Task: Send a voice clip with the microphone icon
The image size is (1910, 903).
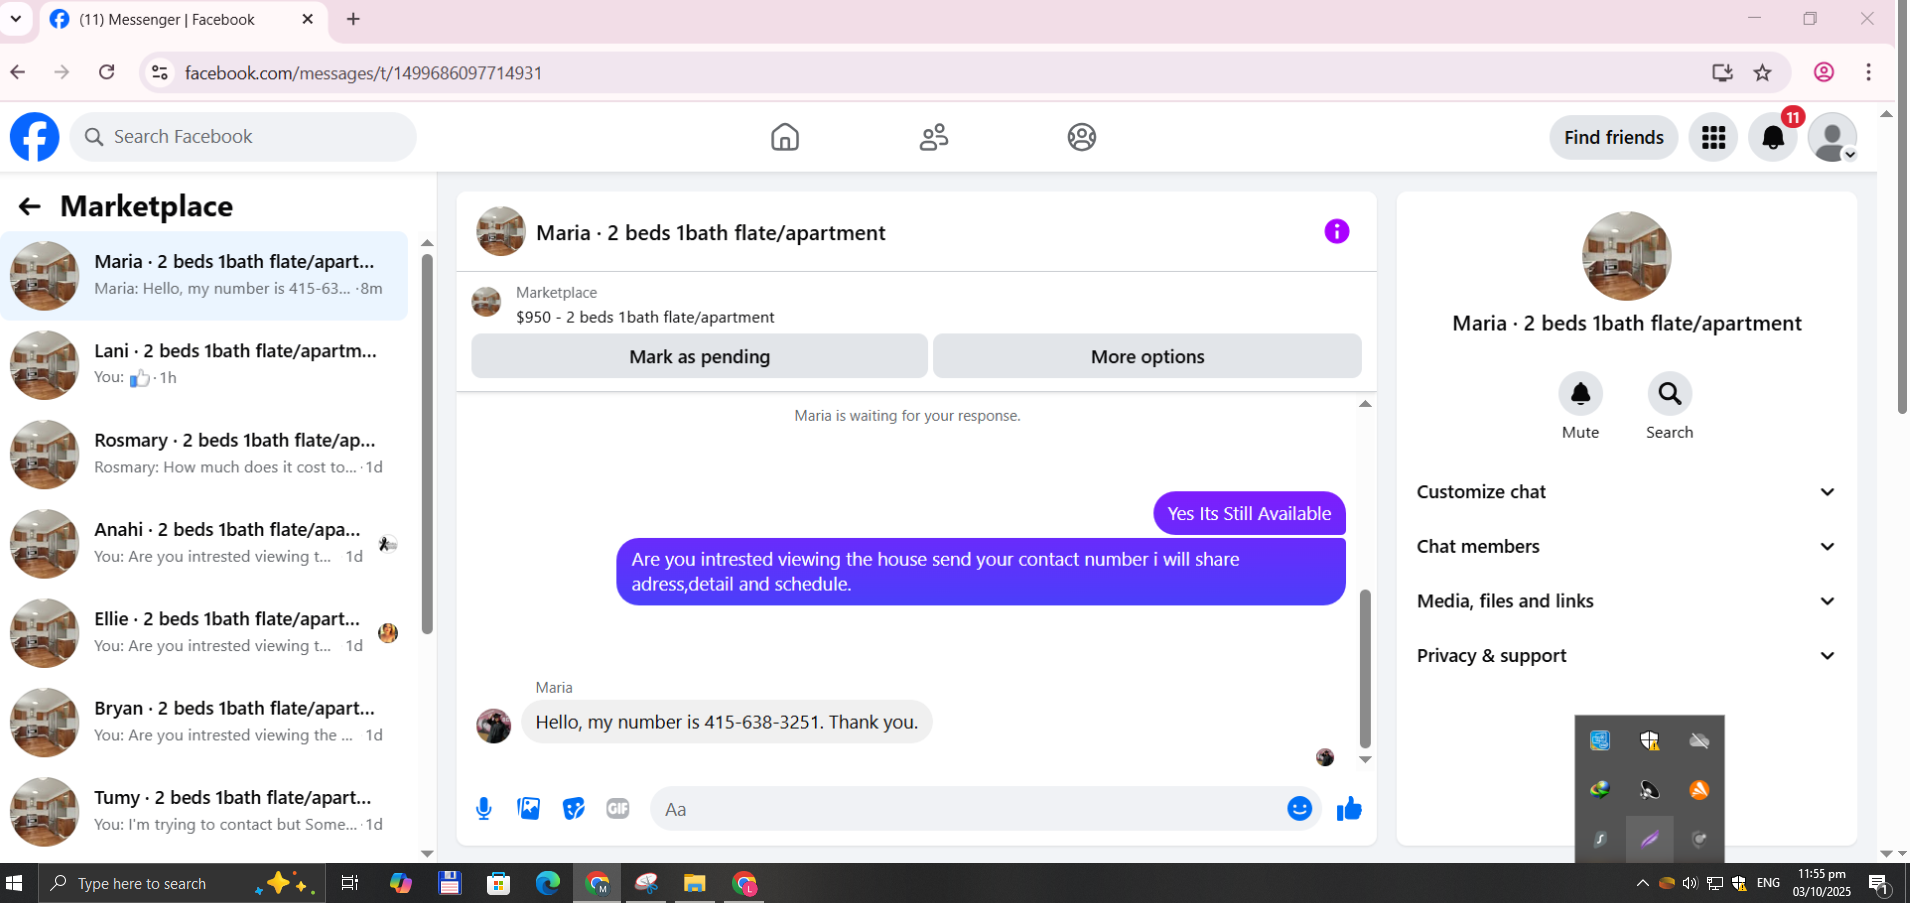Action: (x=484, y=809)
